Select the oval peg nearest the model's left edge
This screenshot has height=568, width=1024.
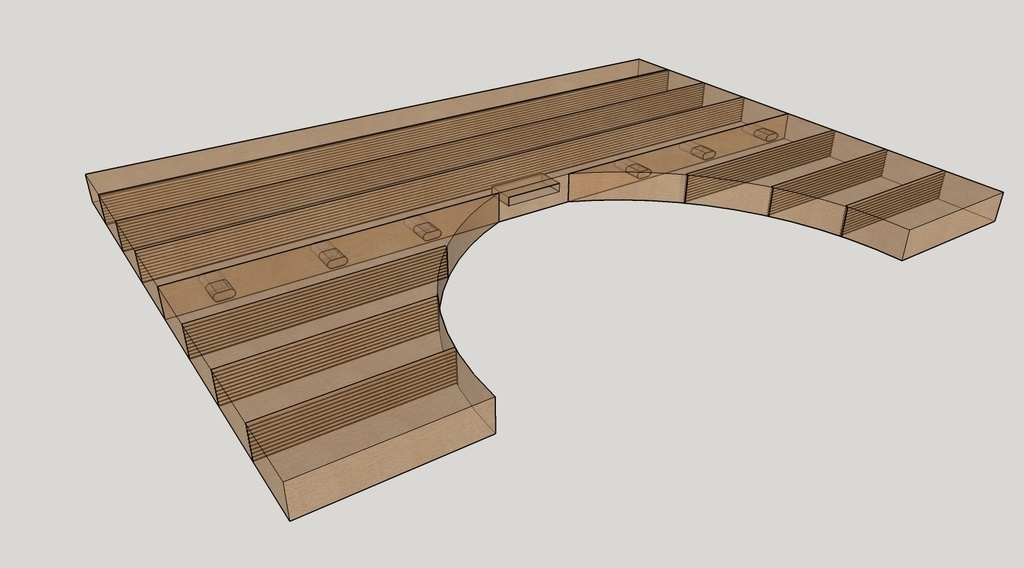point(219,288)
